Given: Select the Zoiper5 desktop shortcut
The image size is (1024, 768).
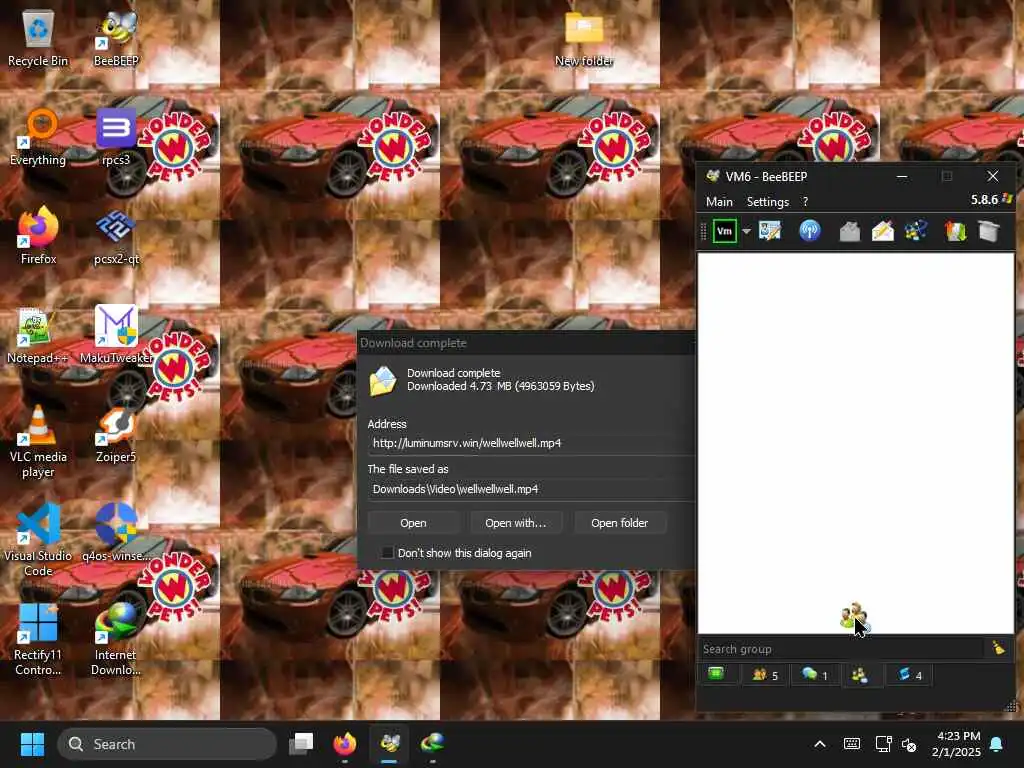Looking at the screenshot, I should coord(116,435).
